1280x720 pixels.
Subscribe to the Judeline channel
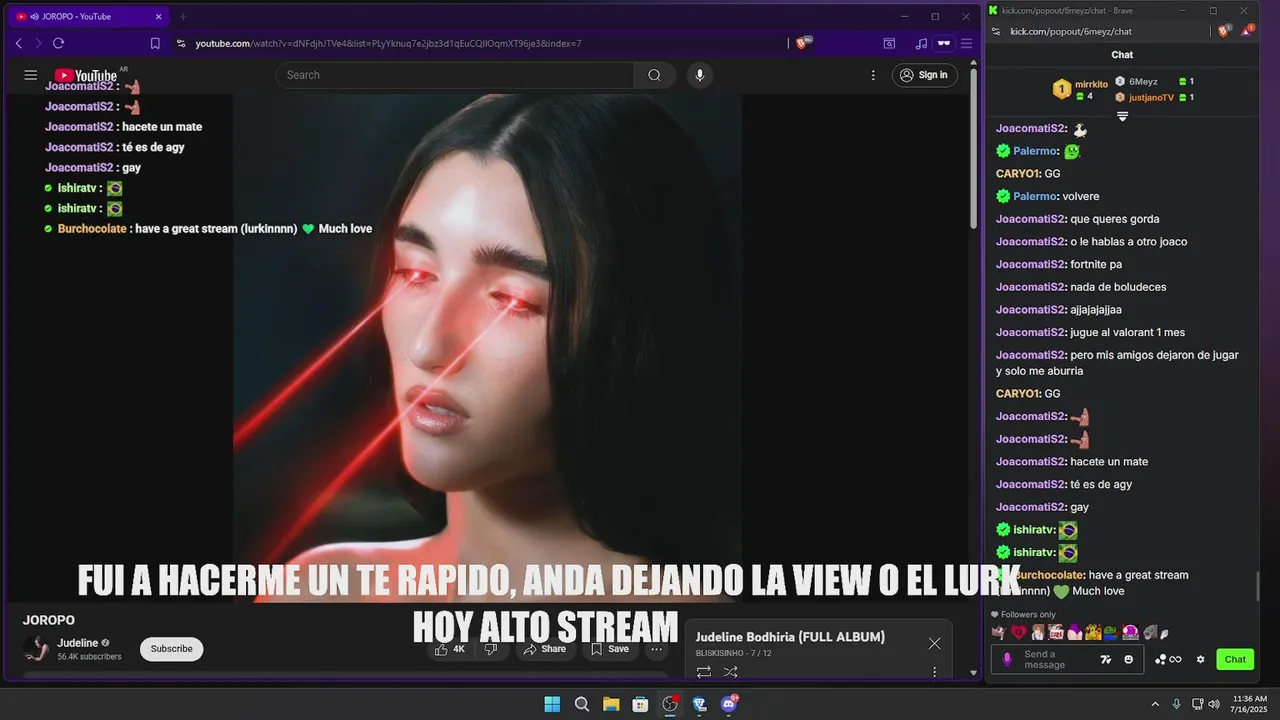(171, 649)
